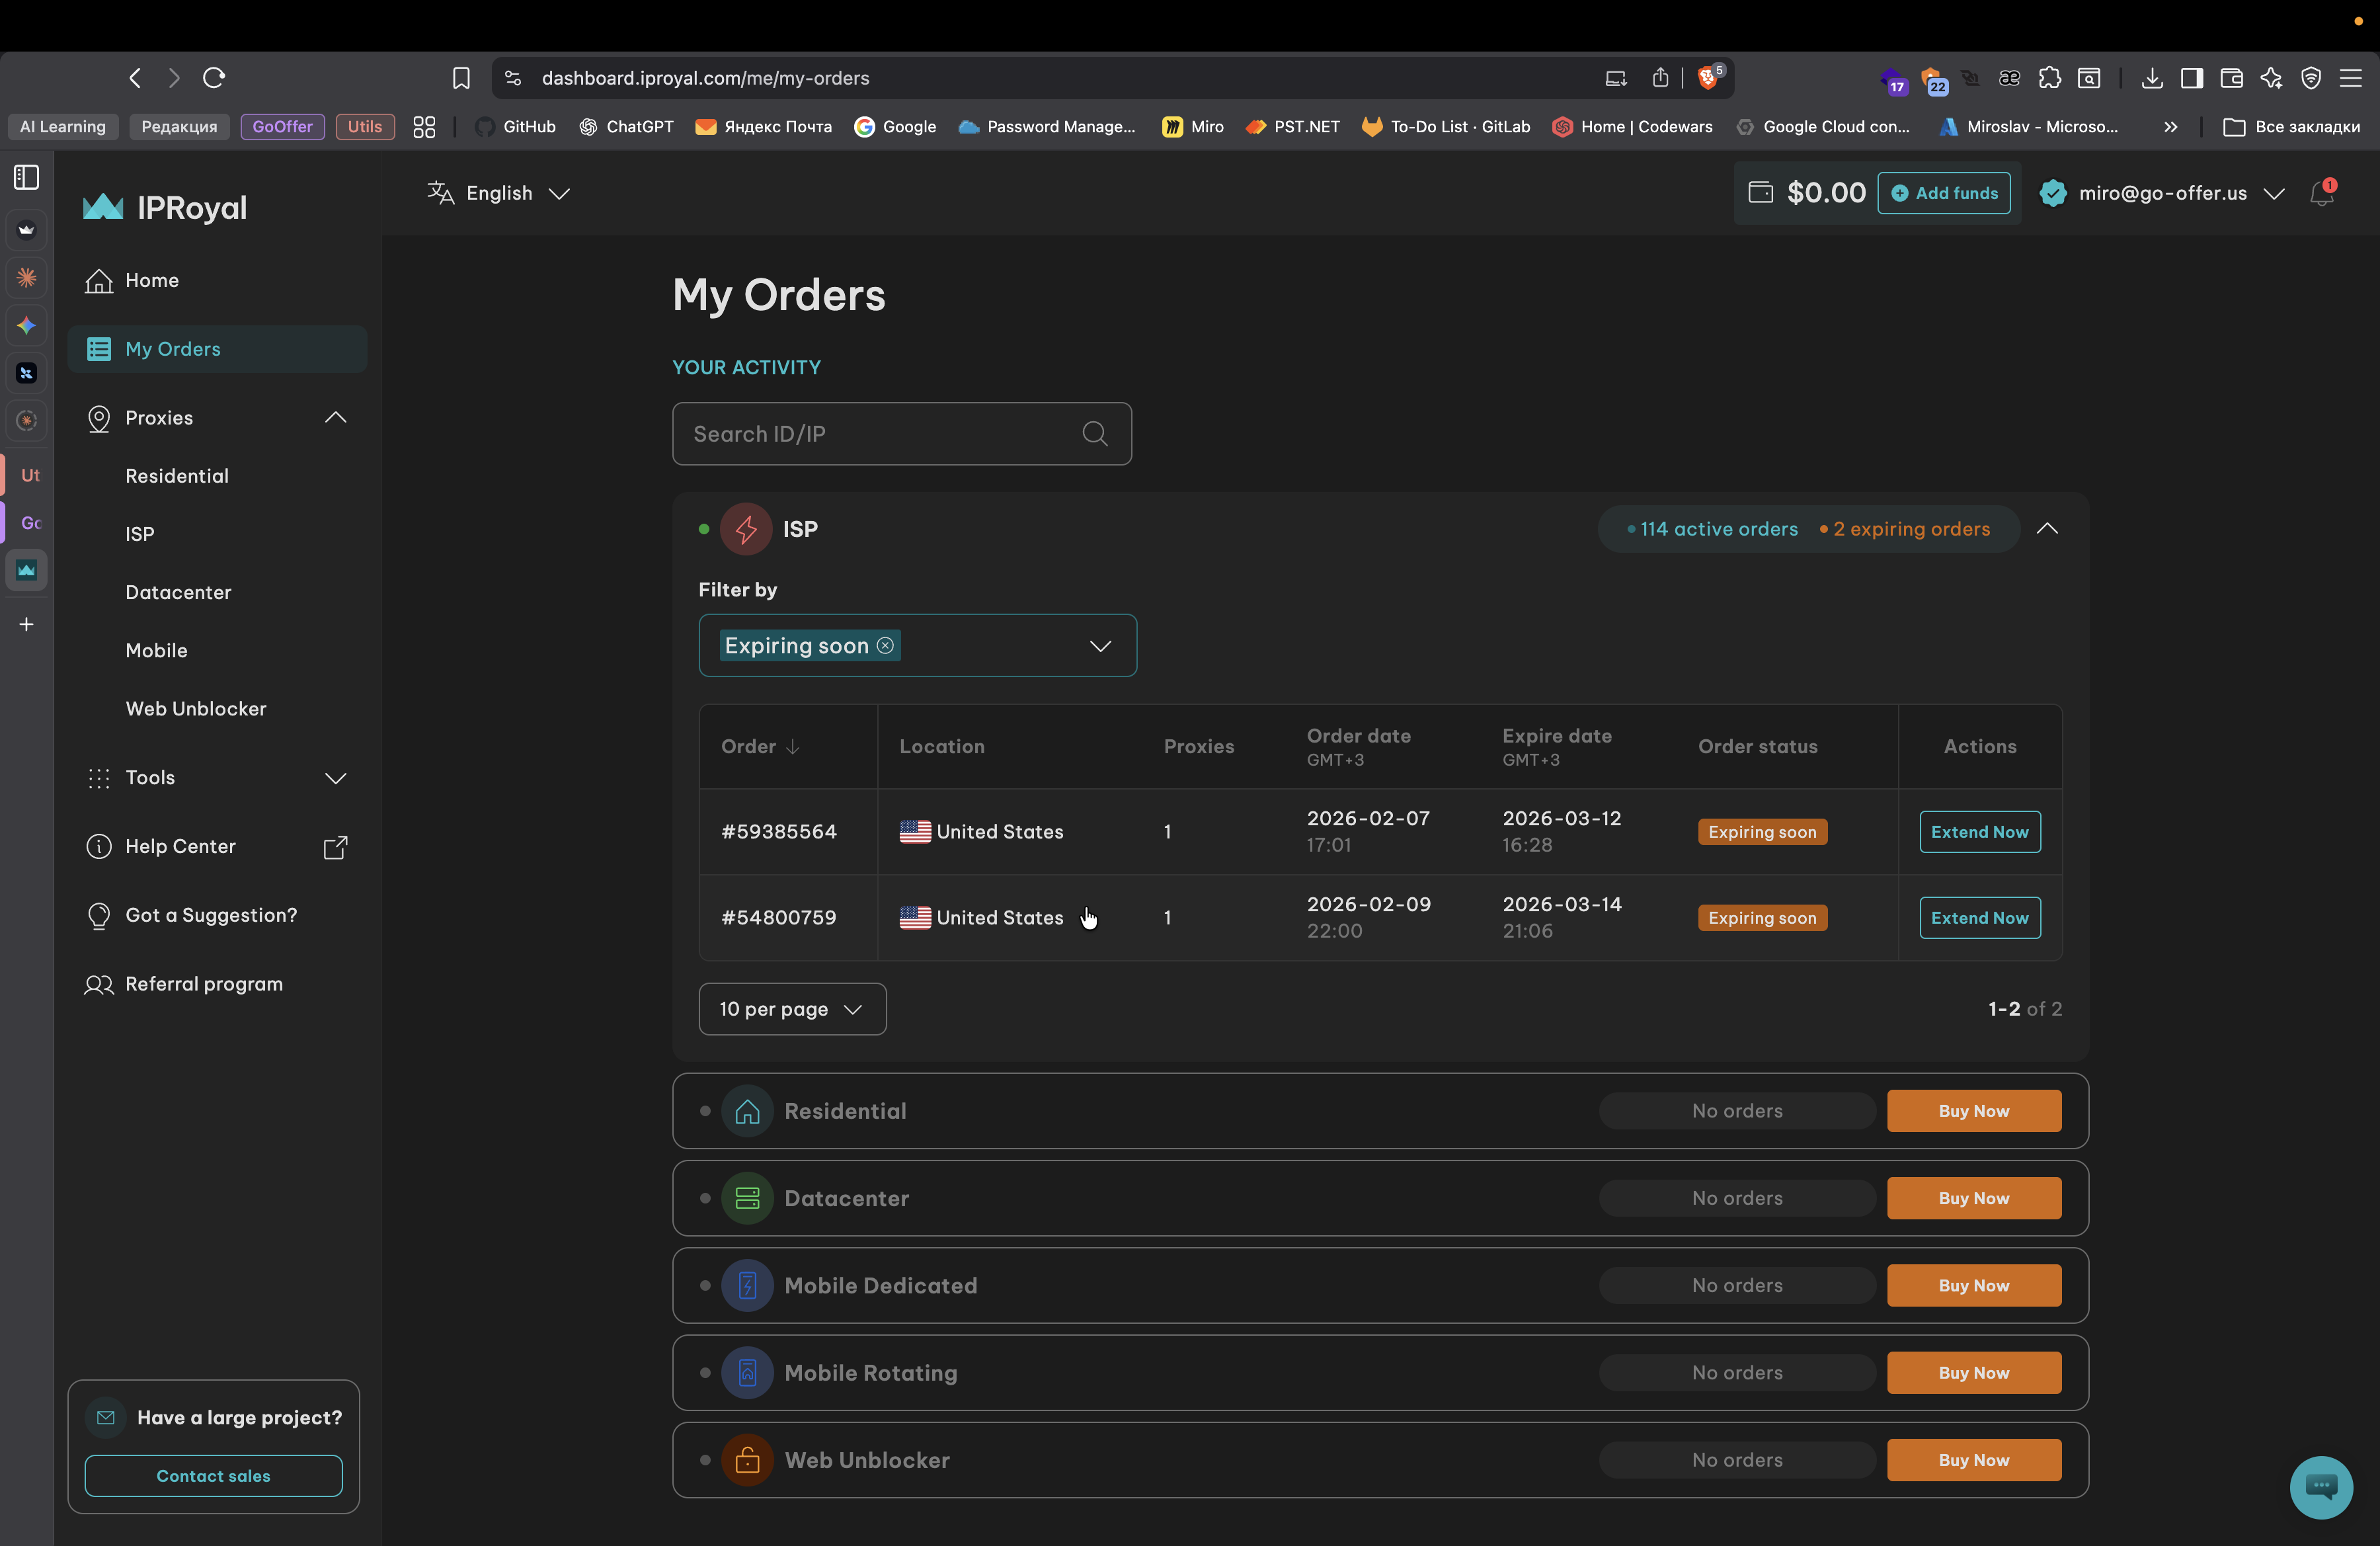Go to Residential proxies in sidebar
The width and height of the screenshot is (2380, 1546).
point(177,476)
